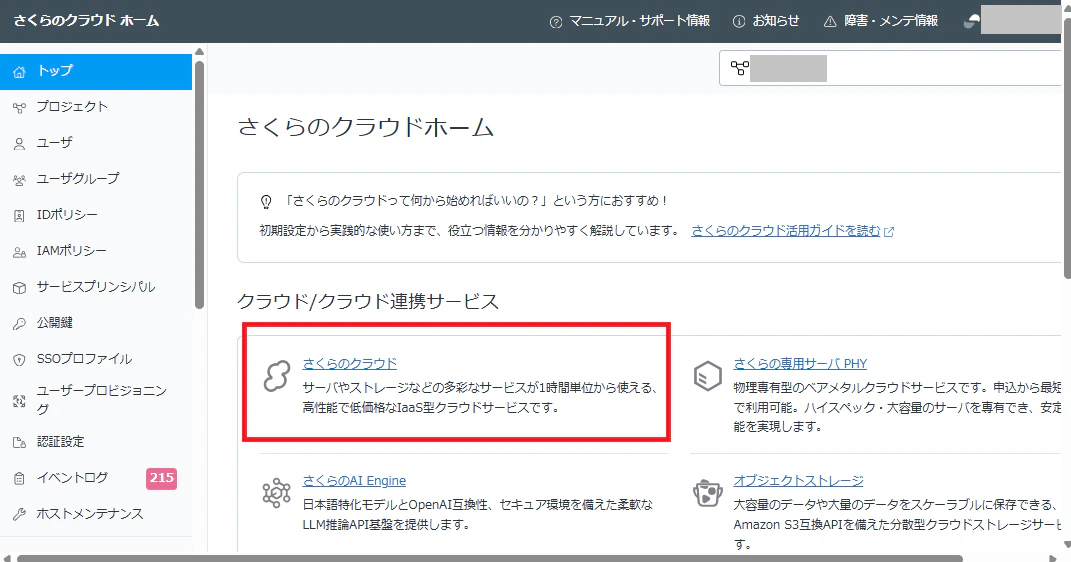This screenshot has width=1071, height=562.
Task: Click the horizontal scrollbar left arrow
Action: coord(7,558)
